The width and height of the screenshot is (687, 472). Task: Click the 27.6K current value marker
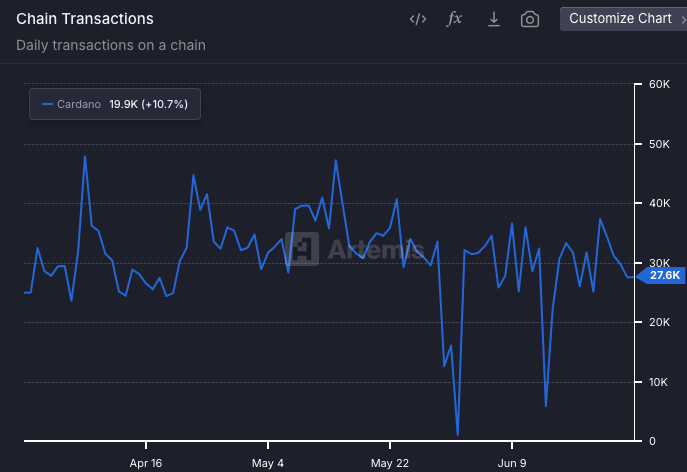(x=661, y=275)
